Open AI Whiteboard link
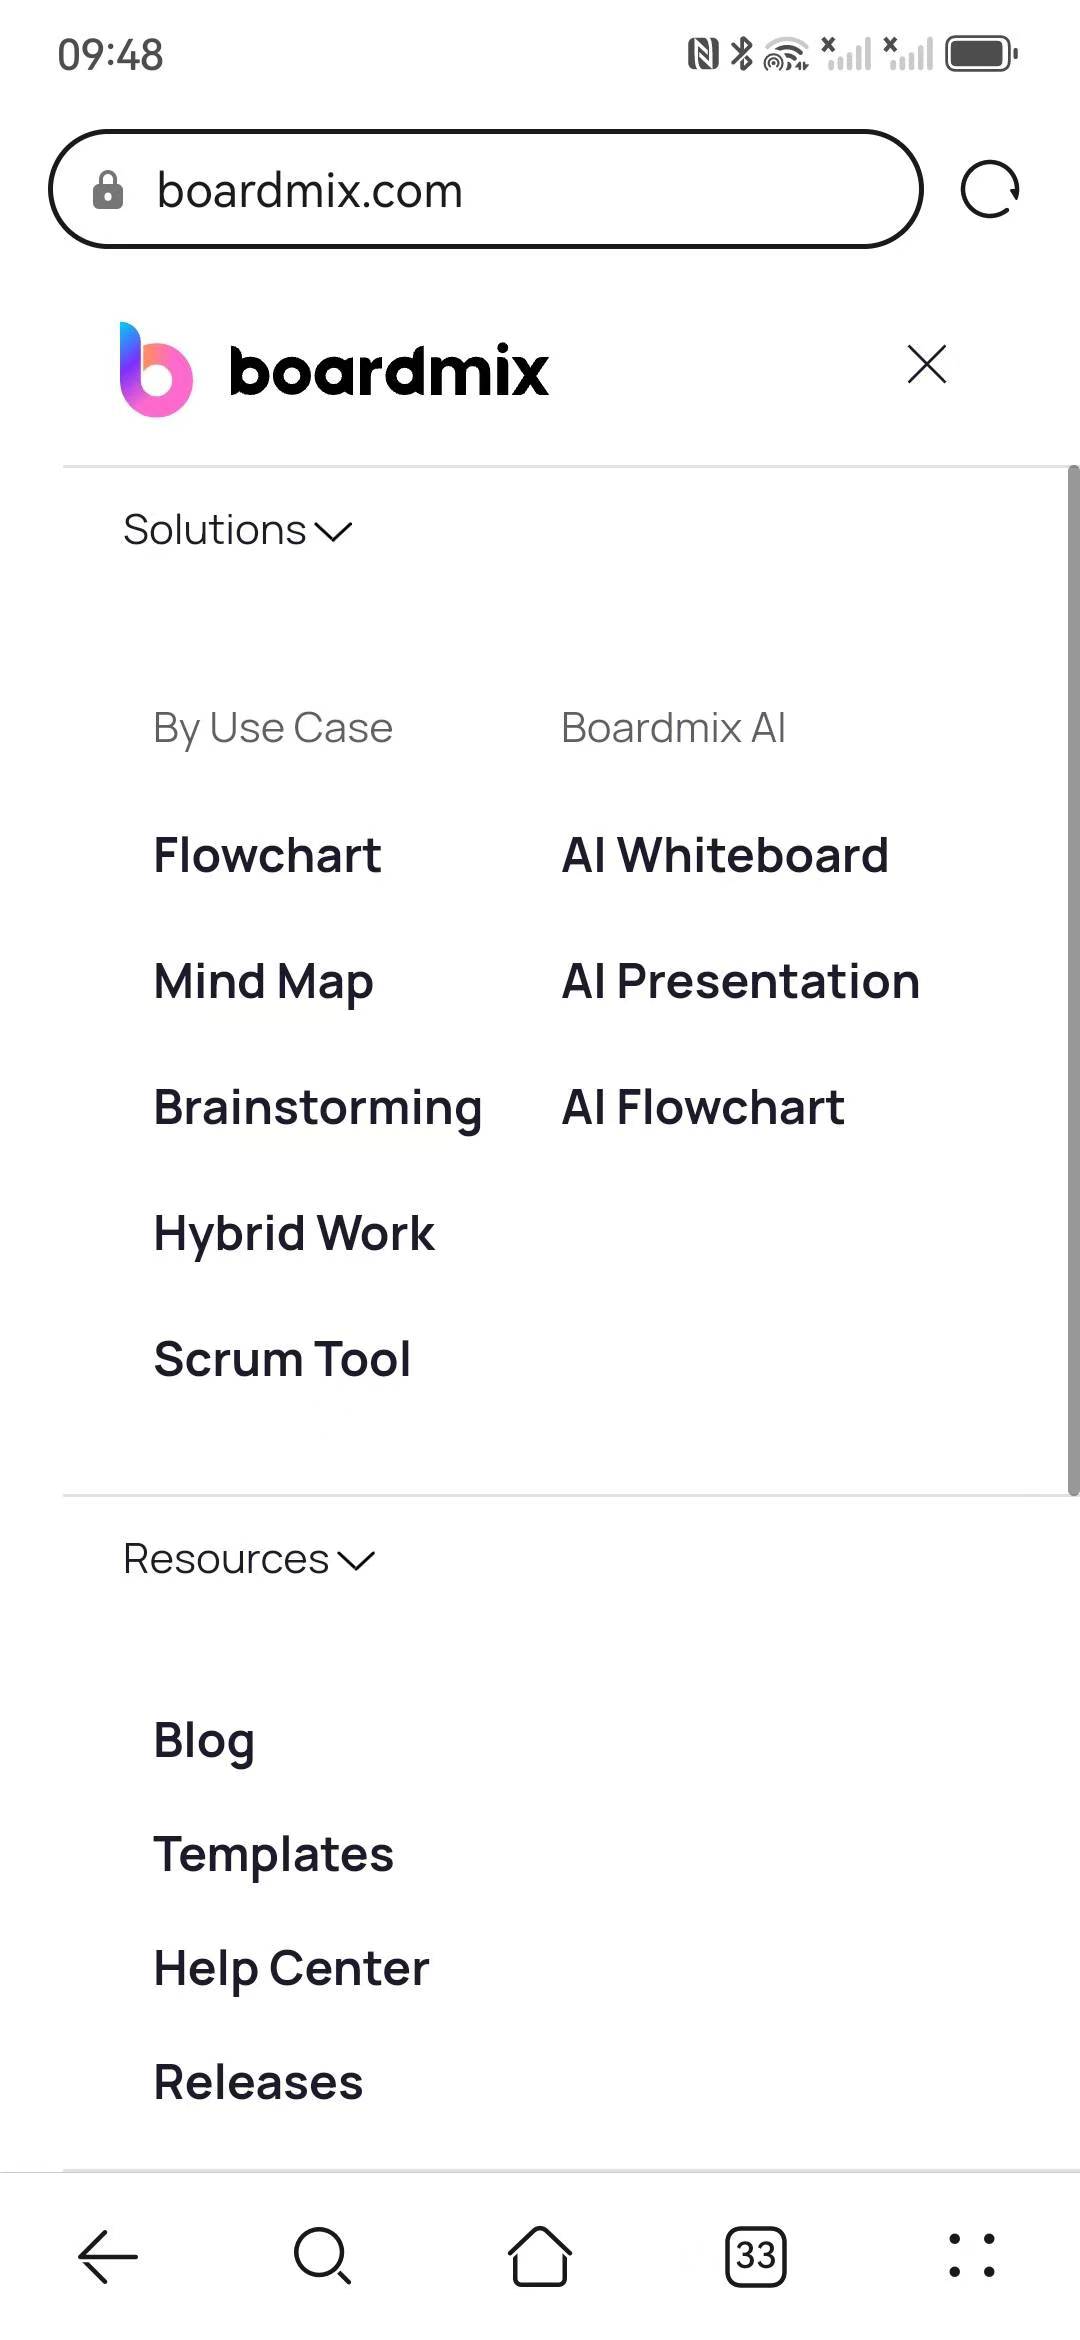Viewport: 1080px width, 2340px height. 725,856
